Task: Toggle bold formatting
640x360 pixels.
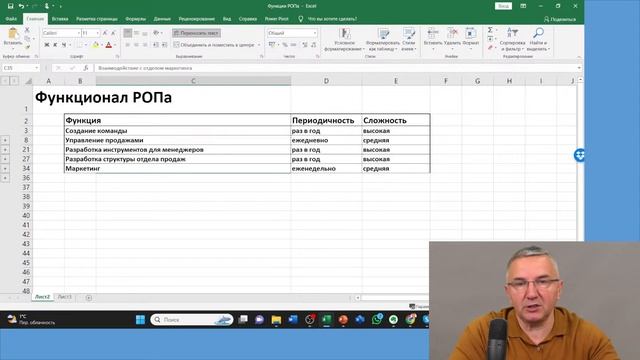Action: tap(47, 45)
